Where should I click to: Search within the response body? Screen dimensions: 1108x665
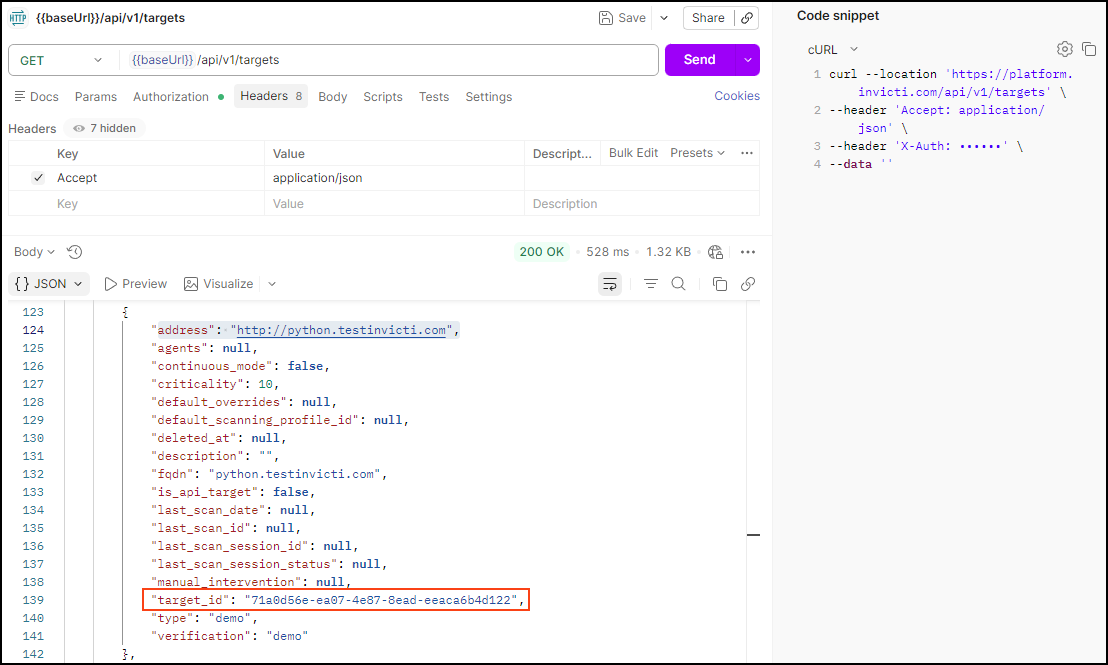tap(678, 284)
